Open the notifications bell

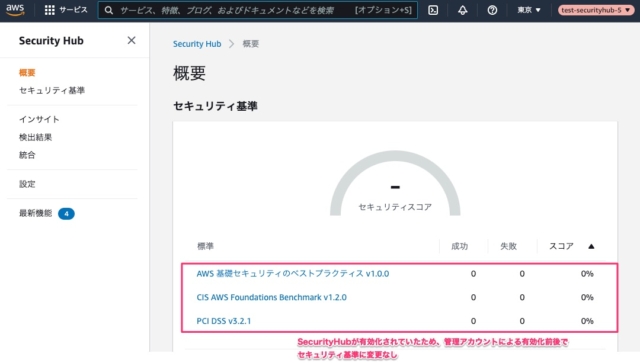coord(462,10)
